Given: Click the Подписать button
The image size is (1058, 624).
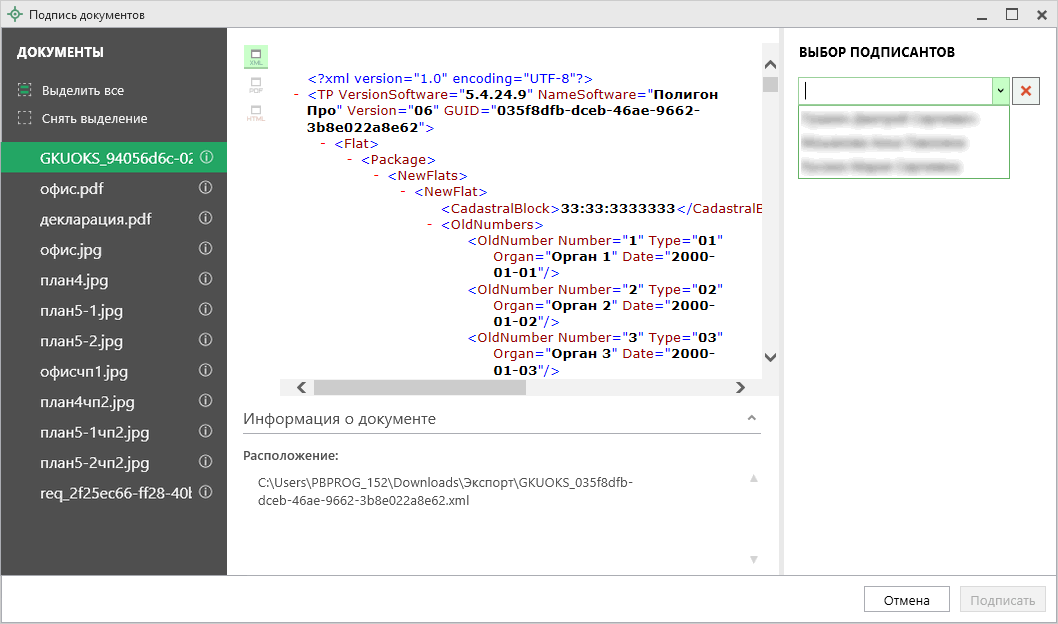Looking at the screenshot, I should [1002, 600].
